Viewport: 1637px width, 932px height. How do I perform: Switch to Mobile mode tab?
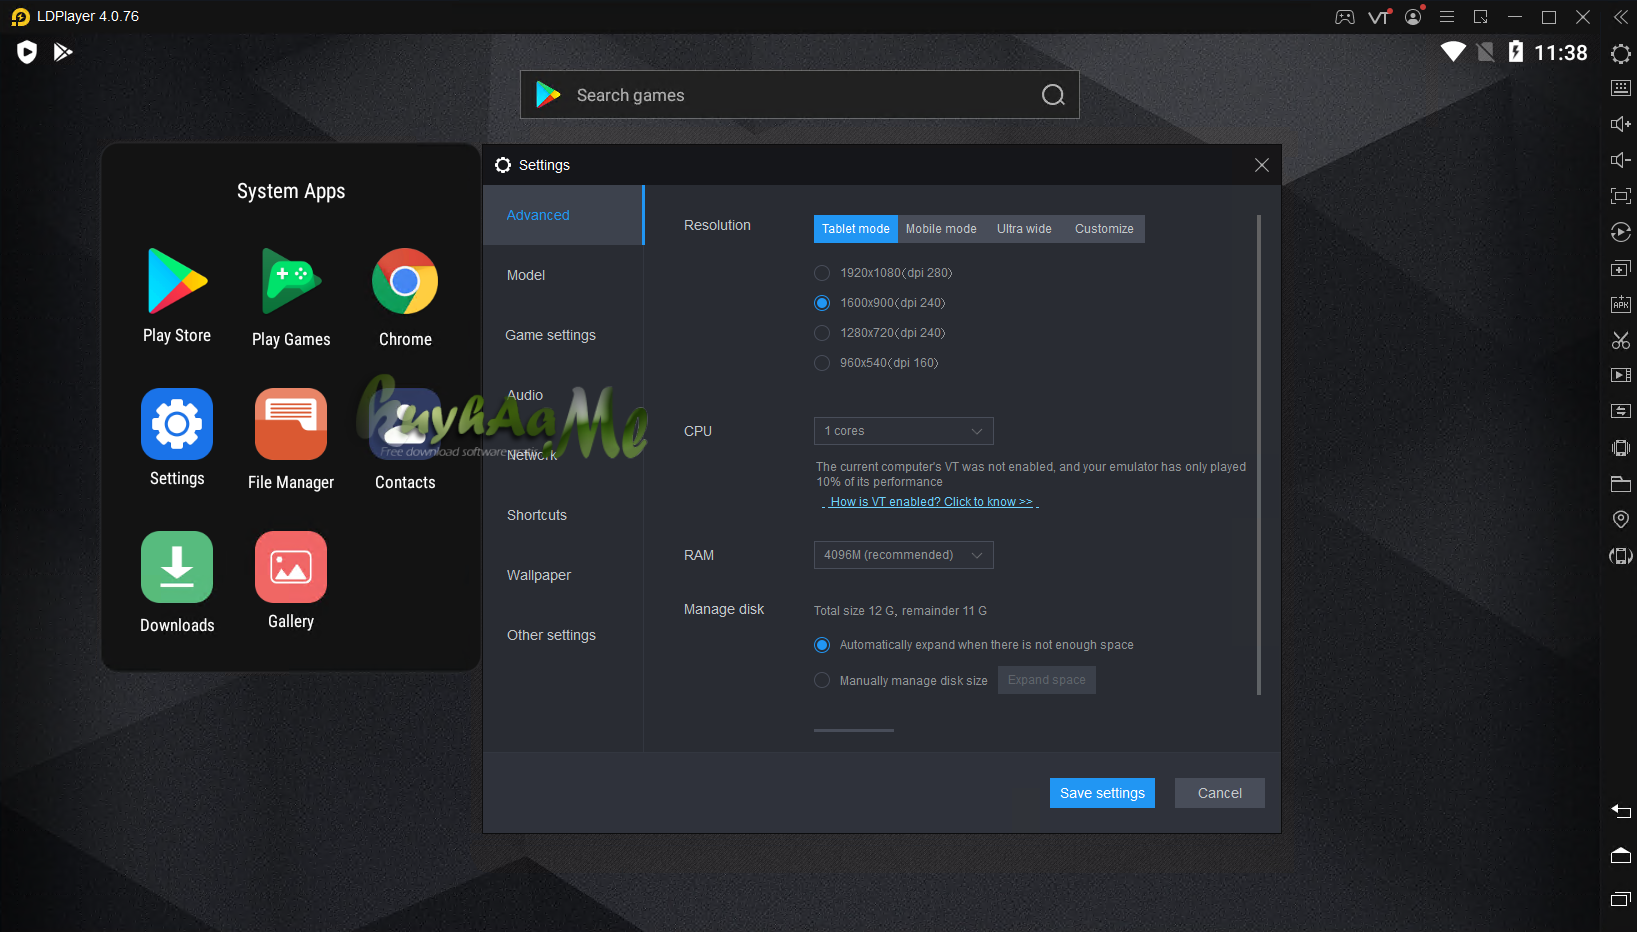coord(941,229)
